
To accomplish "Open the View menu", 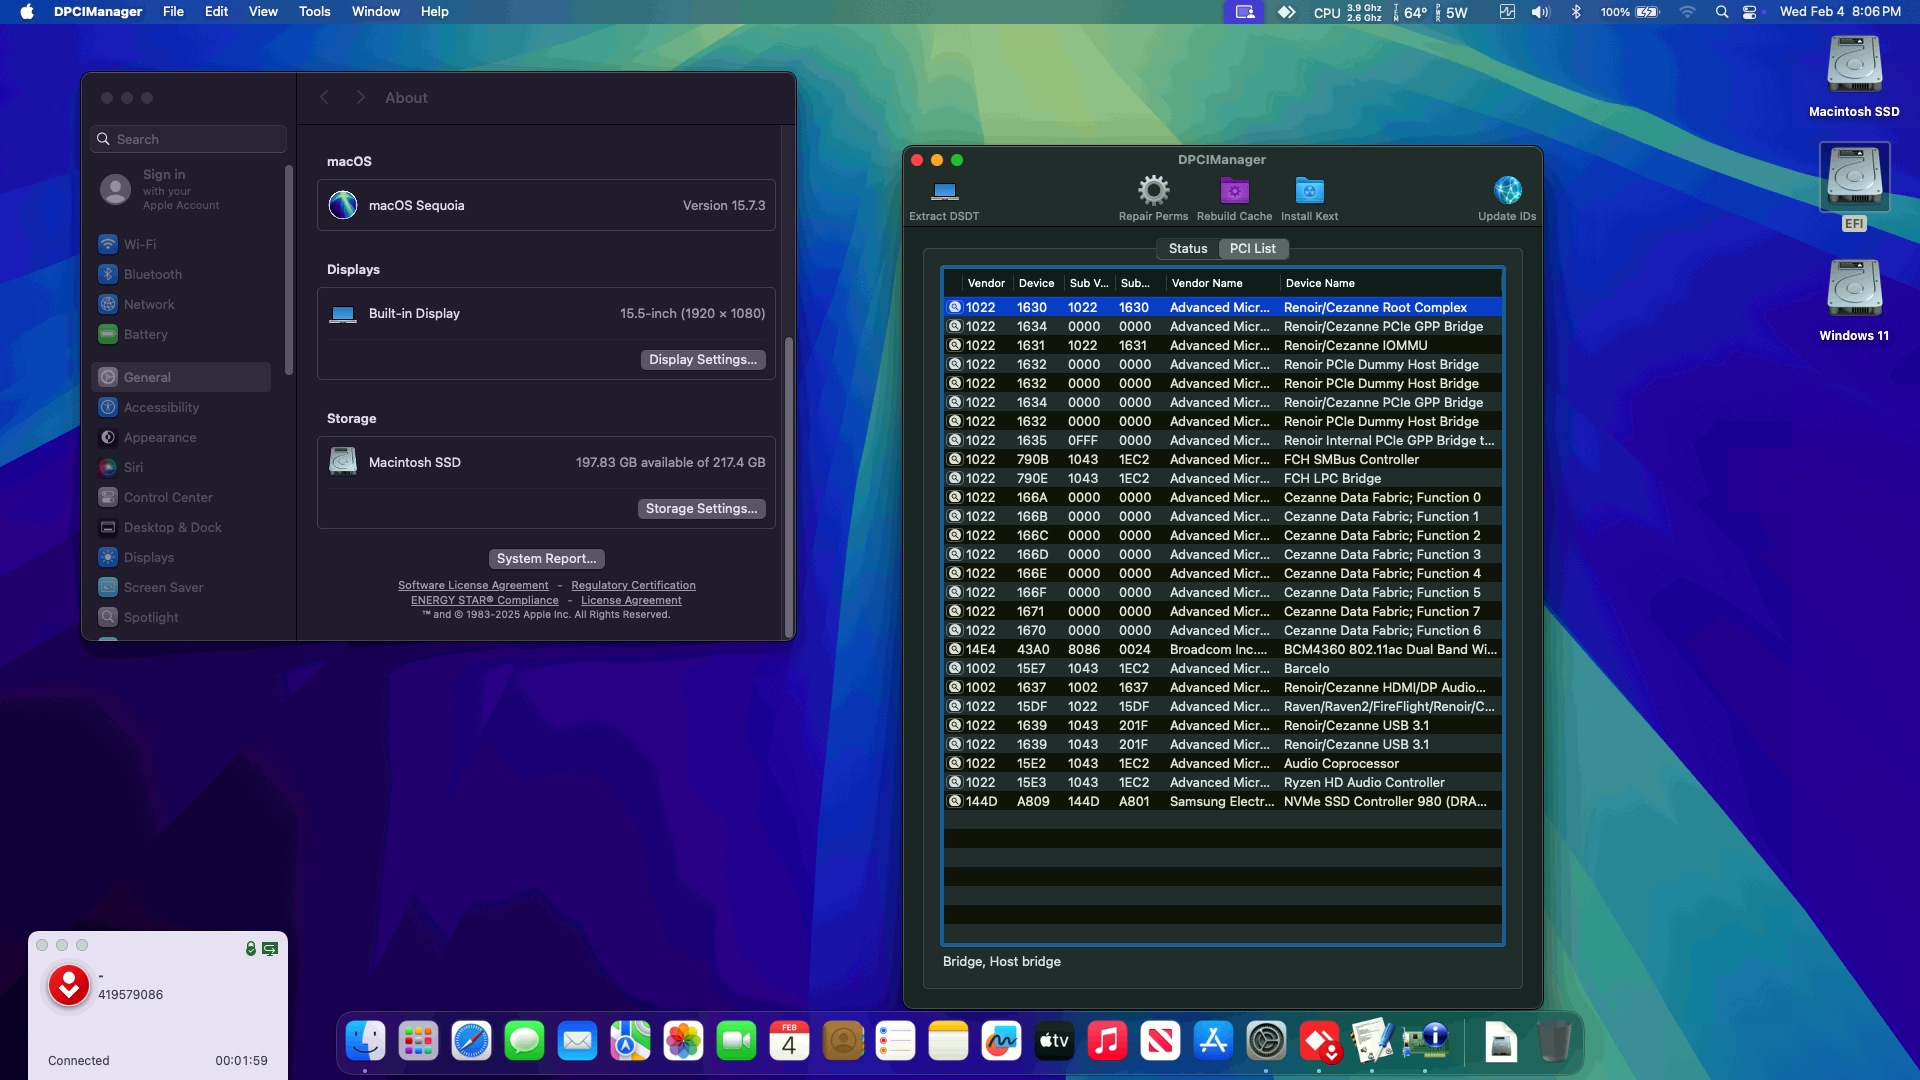I will 263,12.
